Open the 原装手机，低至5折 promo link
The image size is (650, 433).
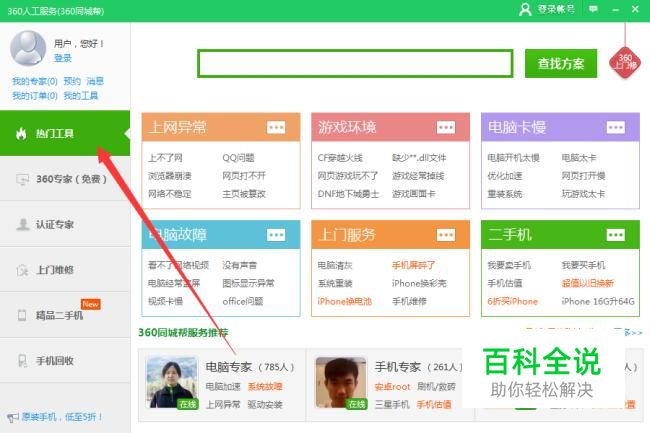click(62, 417)
